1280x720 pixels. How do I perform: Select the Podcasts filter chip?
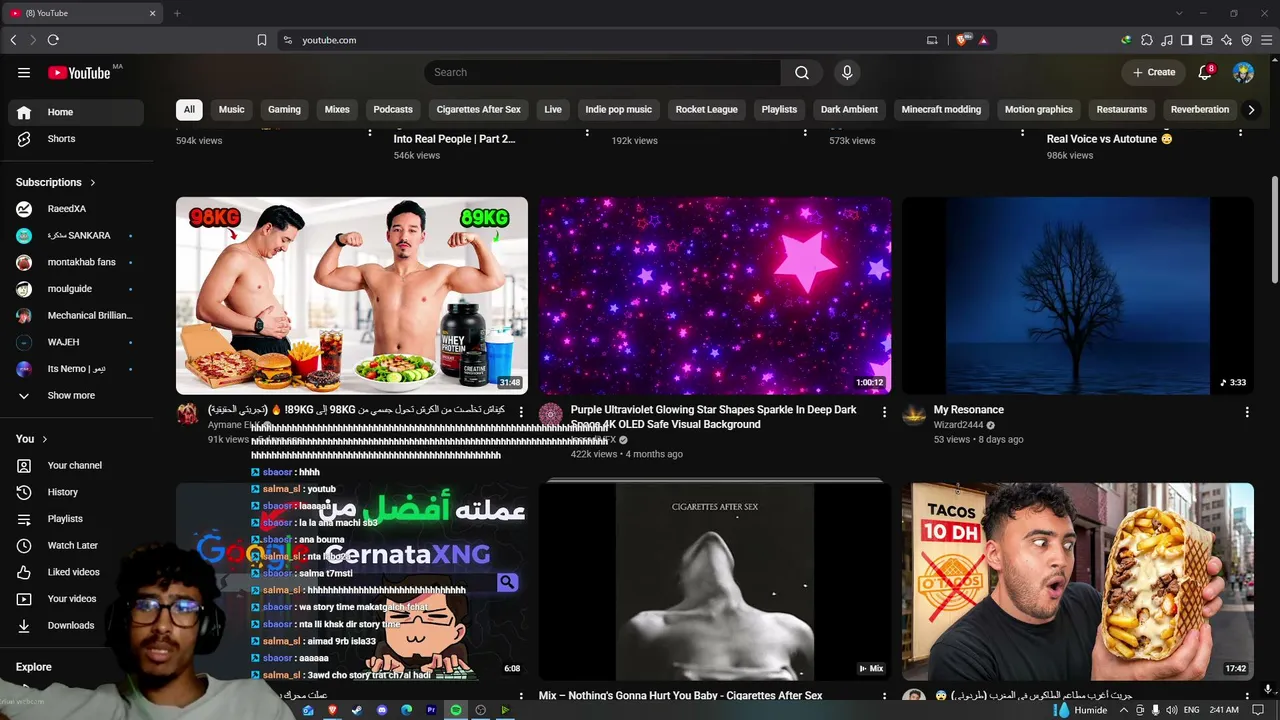point(393,110)
